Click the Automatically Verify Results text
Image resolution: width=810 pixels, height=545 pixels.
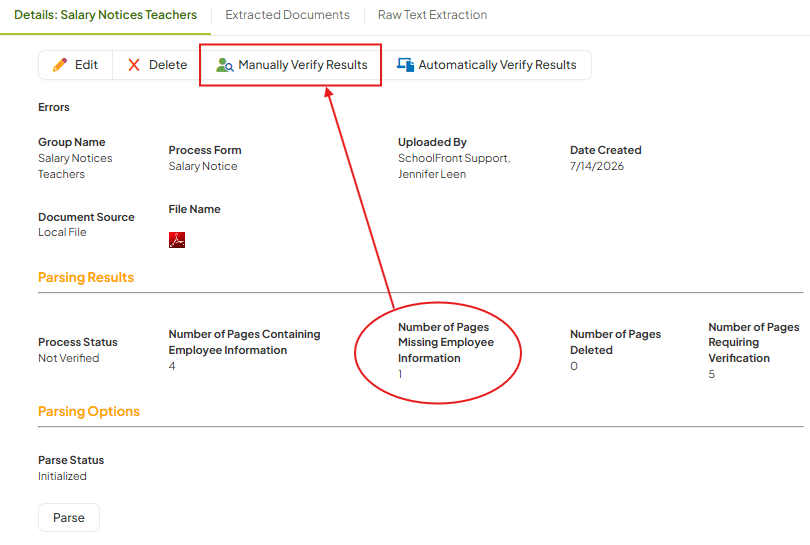click(x=497, y=65)
